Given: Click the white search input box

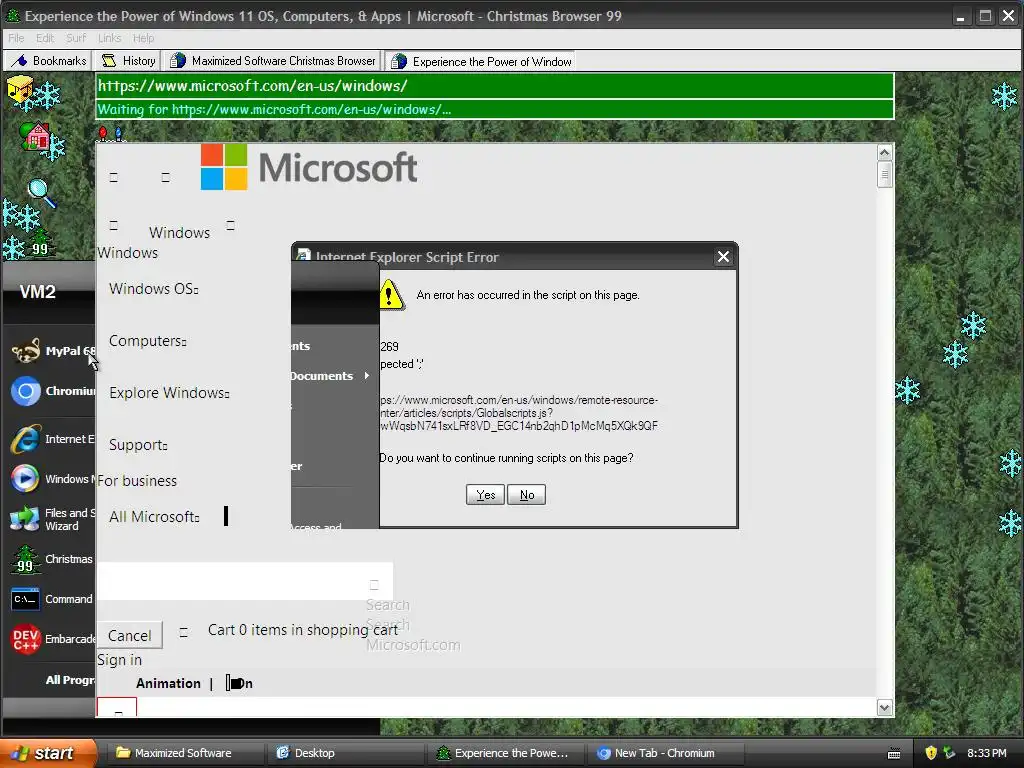Looking at the screenshot, I should pyautogui.click(x=244, y=581).
